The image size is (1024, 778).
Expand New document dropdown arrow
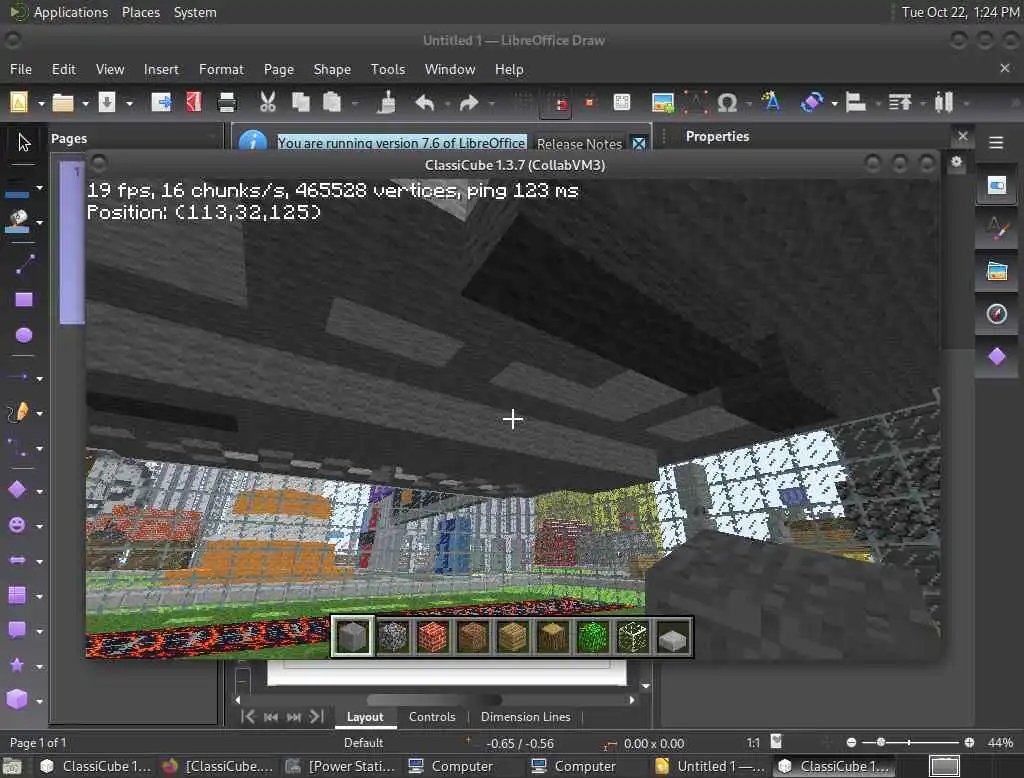click(x=40, y=103)
